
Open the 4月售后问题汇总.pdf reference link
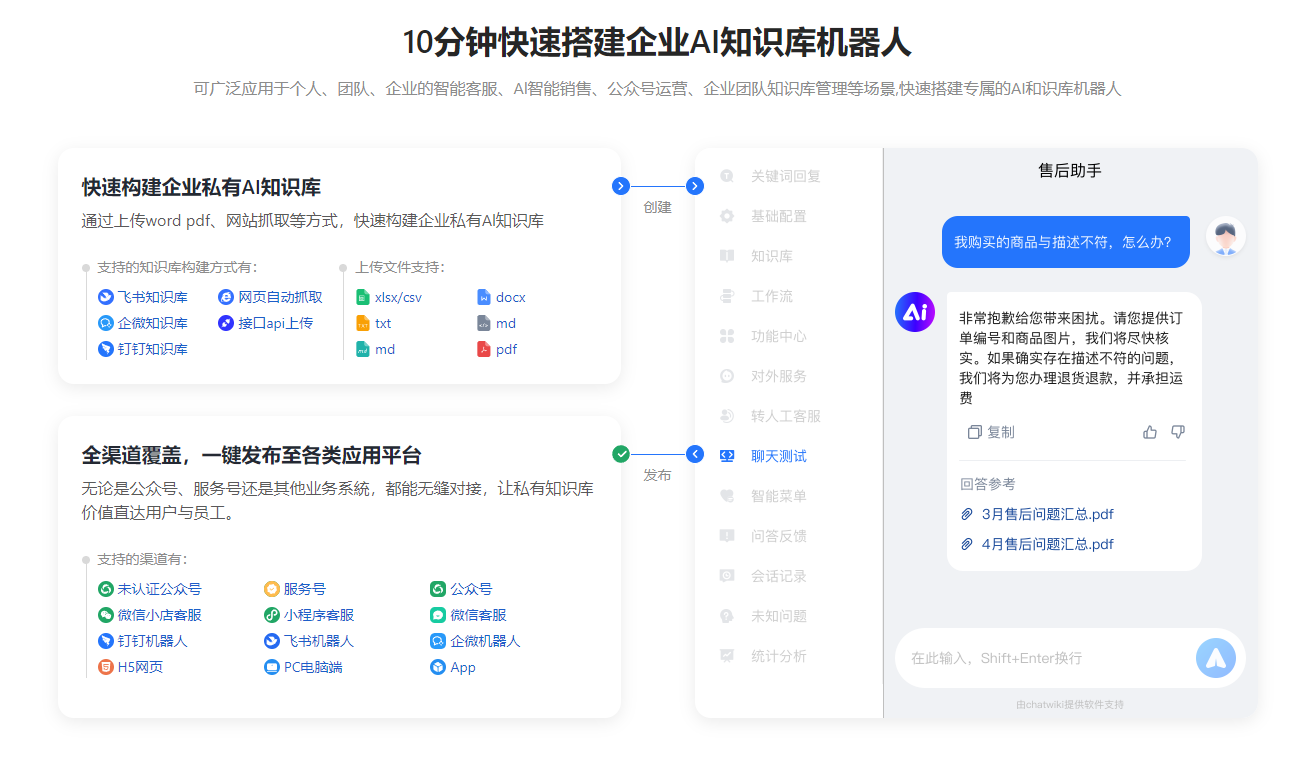[x=1047, y=544]
